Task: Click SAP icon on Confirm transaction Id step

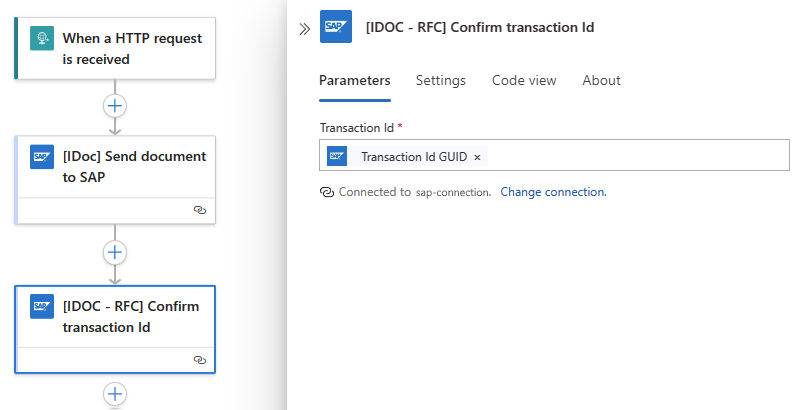Action: tap(42, 307)
